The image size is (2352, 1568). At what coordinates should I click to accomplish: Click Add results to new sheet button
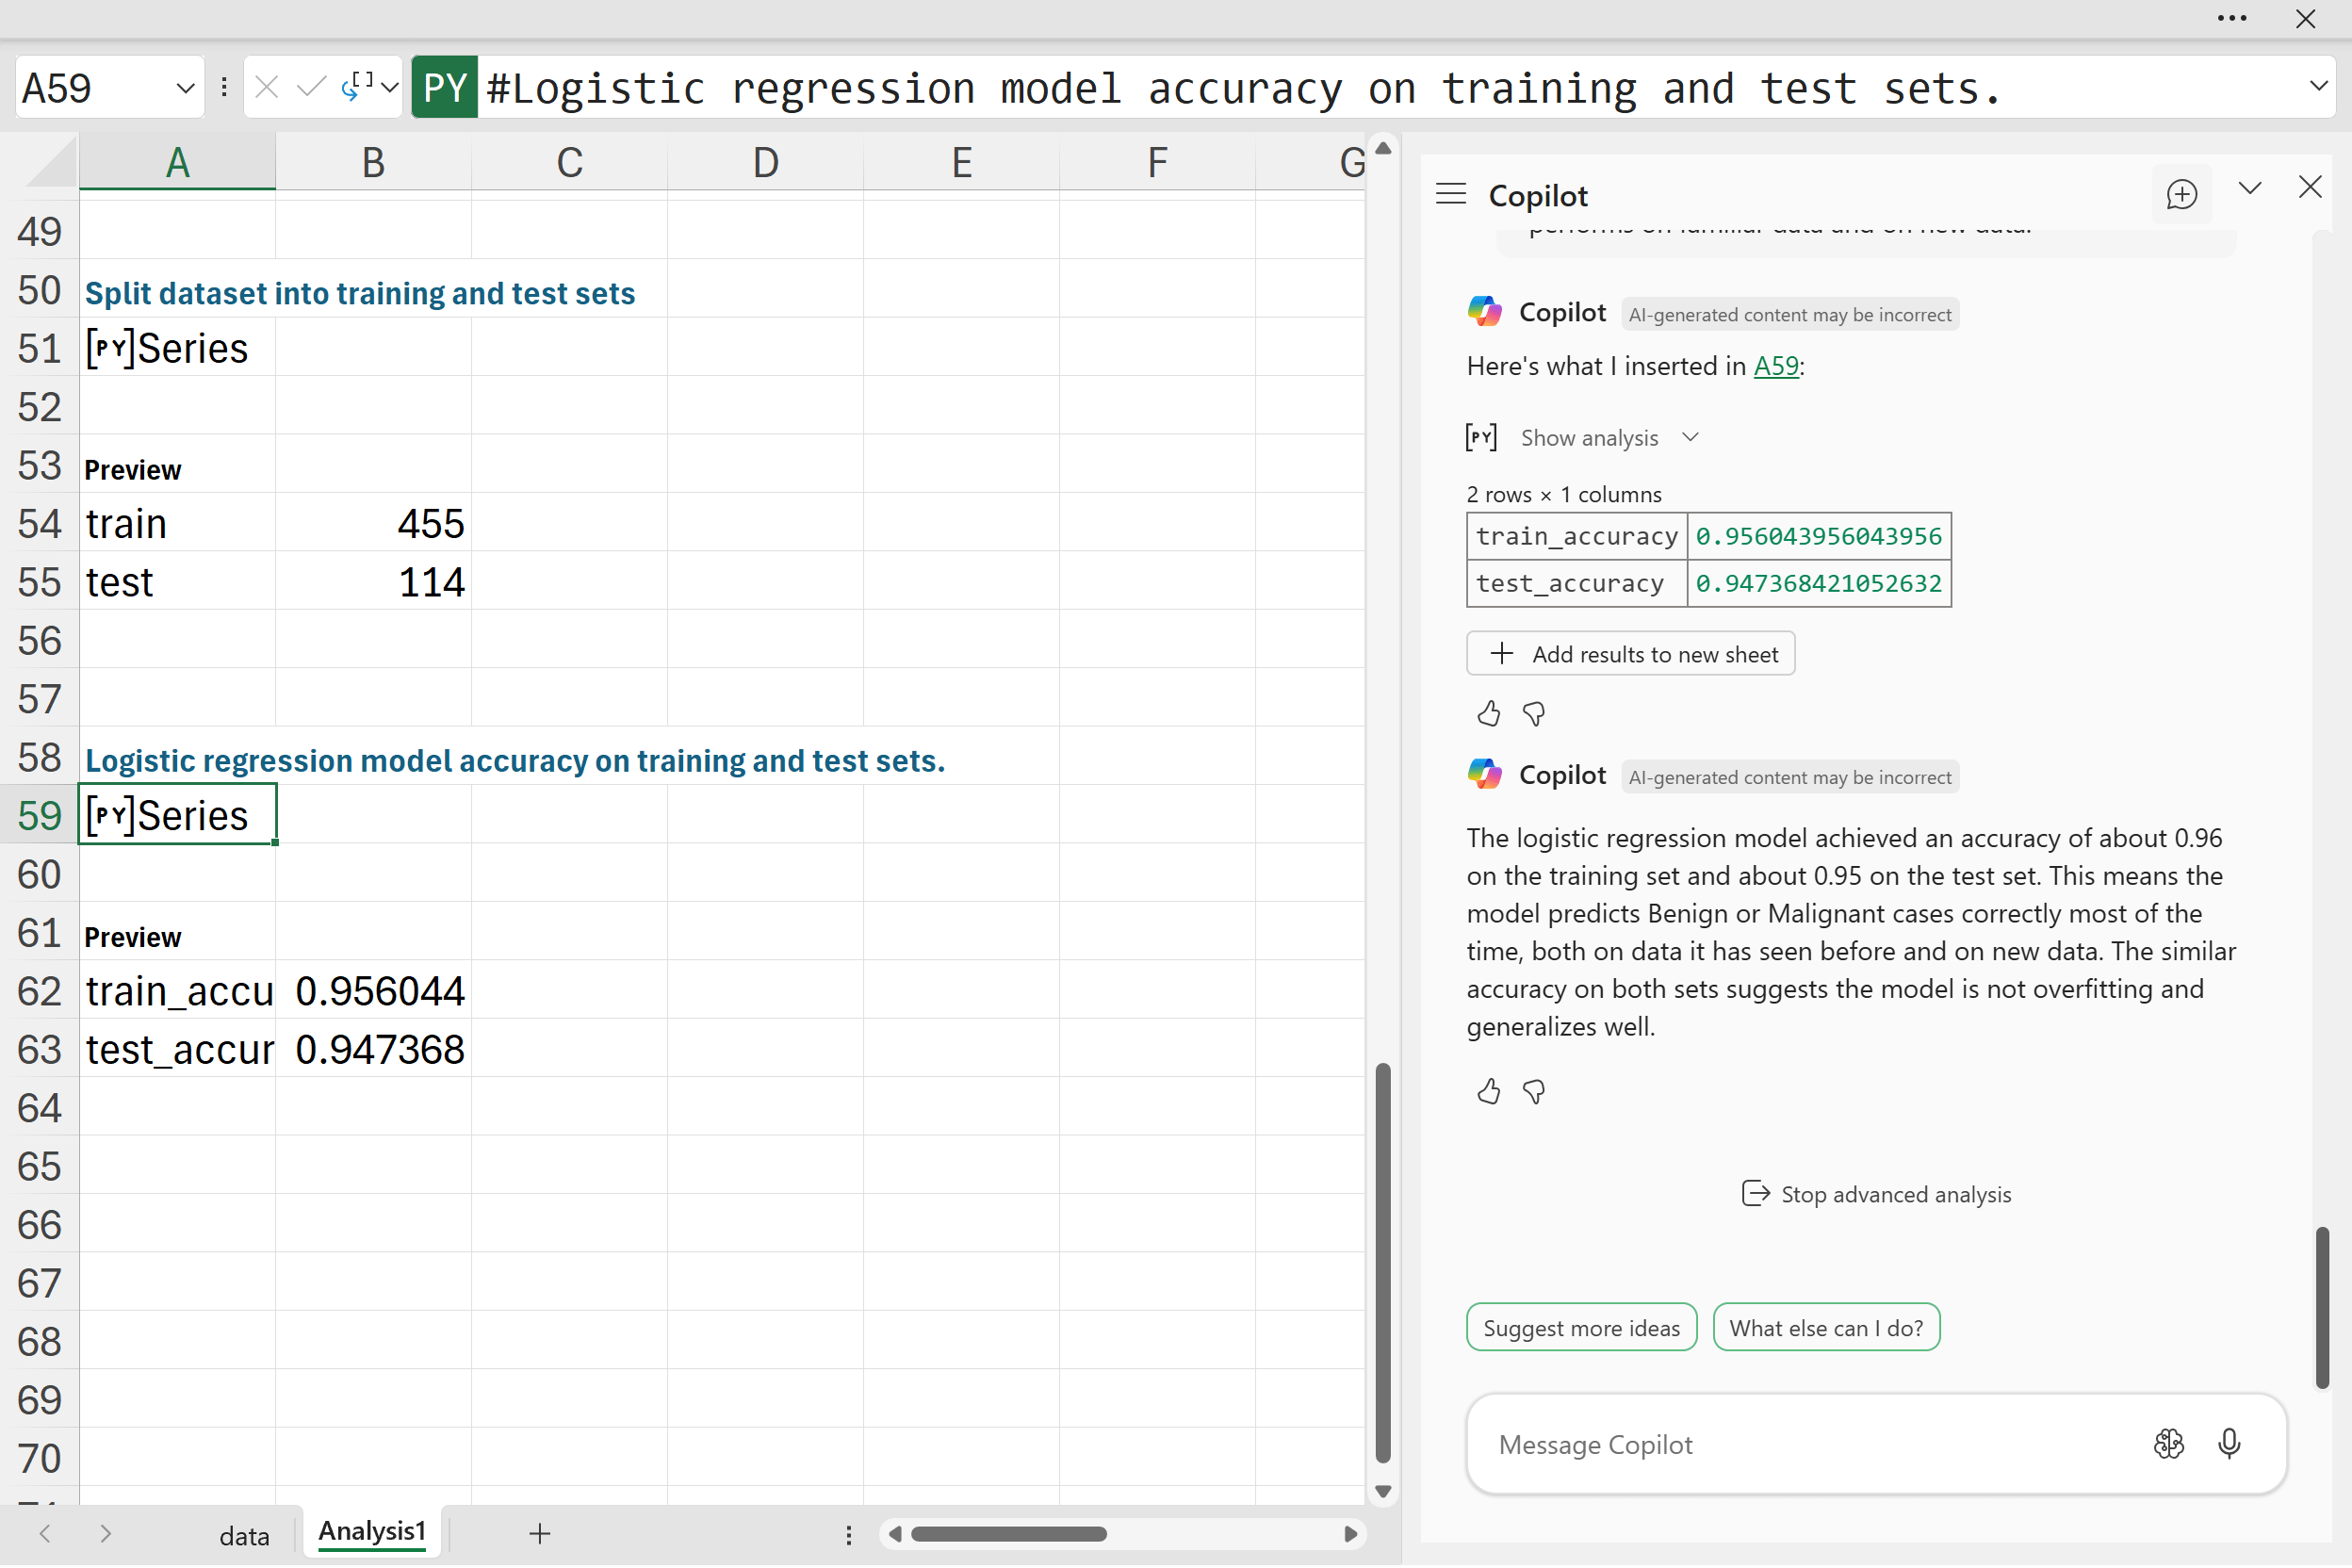(x=1630, y=654)
